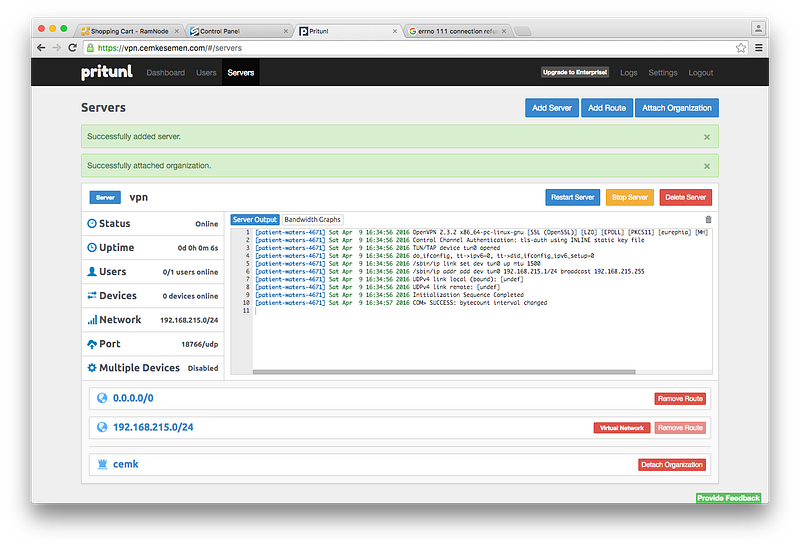This screenshot has width=800, height=548.
Task: Bookmark page with the star icon
Action: coord(741,48)
